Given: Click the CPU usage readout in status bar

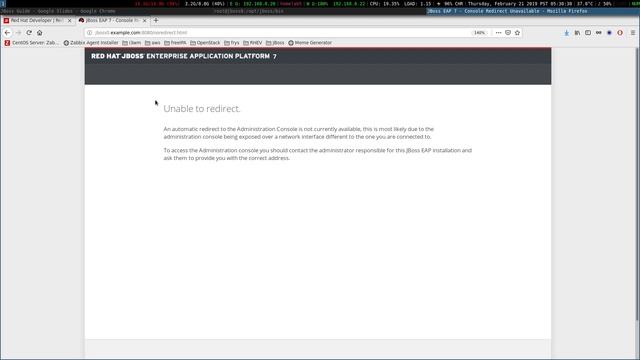Looking at the screenshot, I should (x=384, y=4).
